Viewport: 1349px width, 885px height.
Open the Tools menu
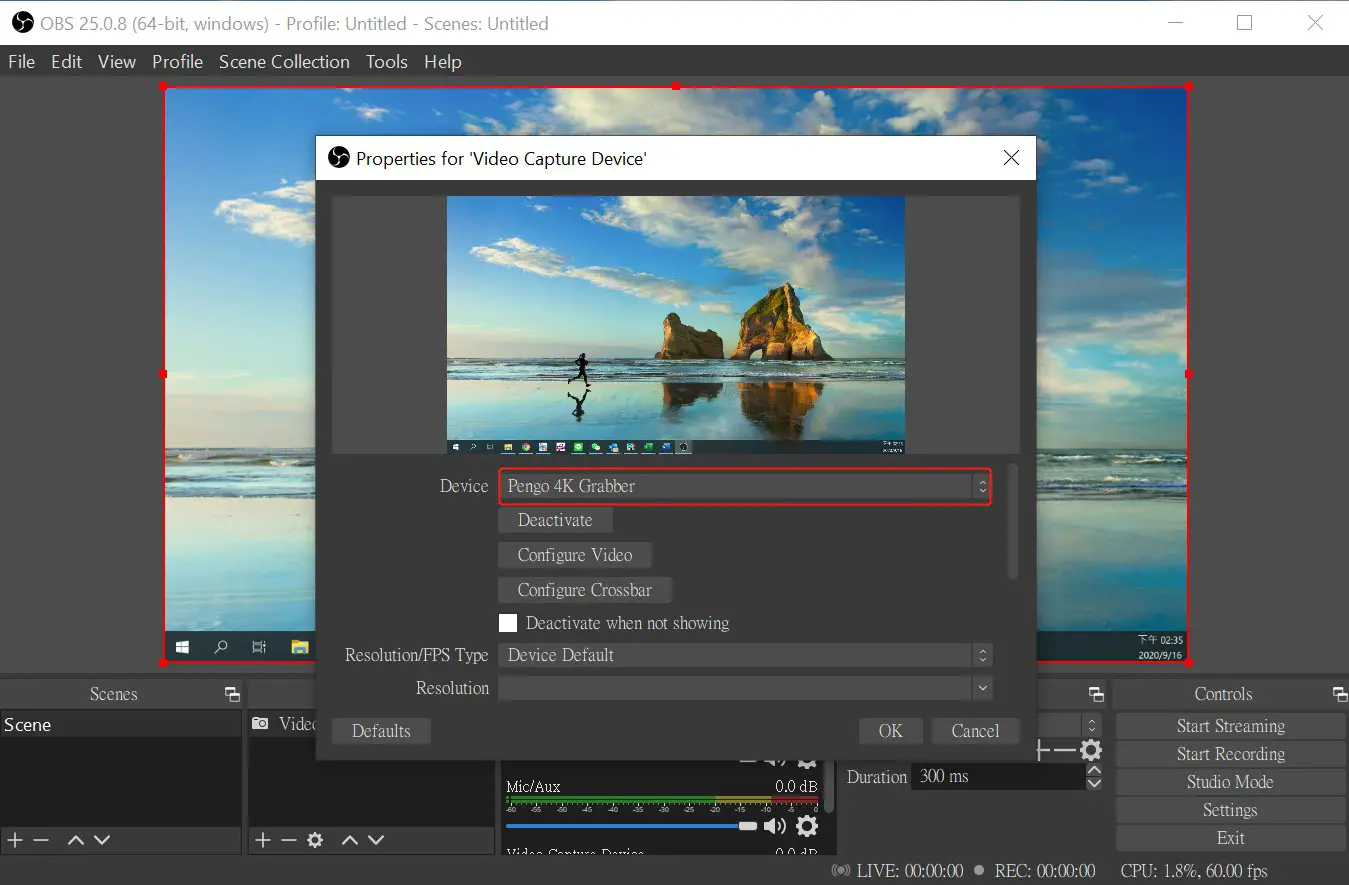click(386, 61)
